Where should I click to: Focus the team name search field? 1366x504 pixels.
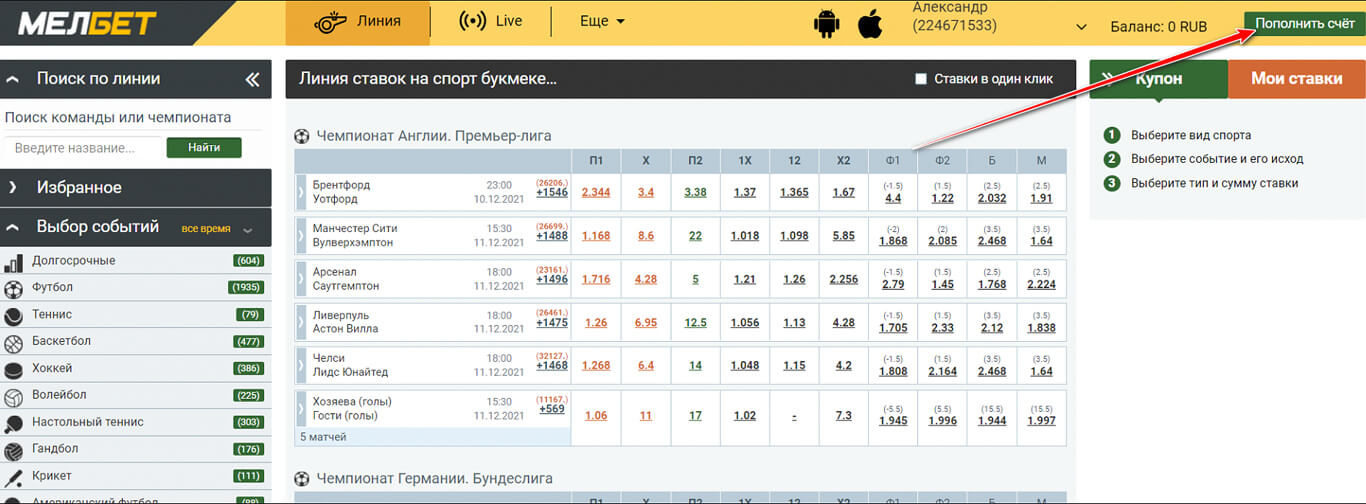pyautogui.click(x=81, y=148)
